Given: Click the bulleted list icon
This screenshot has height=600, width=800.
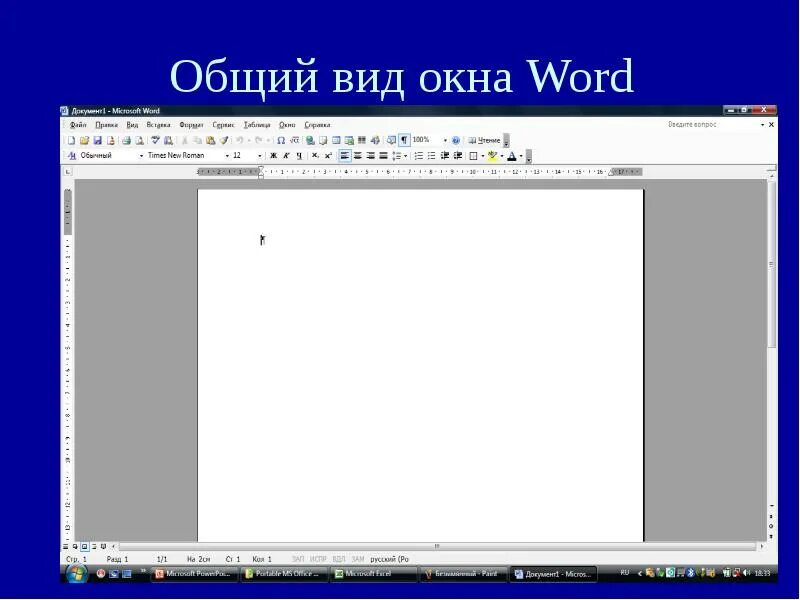Looking at the screenshot, I should pos(432,156).
